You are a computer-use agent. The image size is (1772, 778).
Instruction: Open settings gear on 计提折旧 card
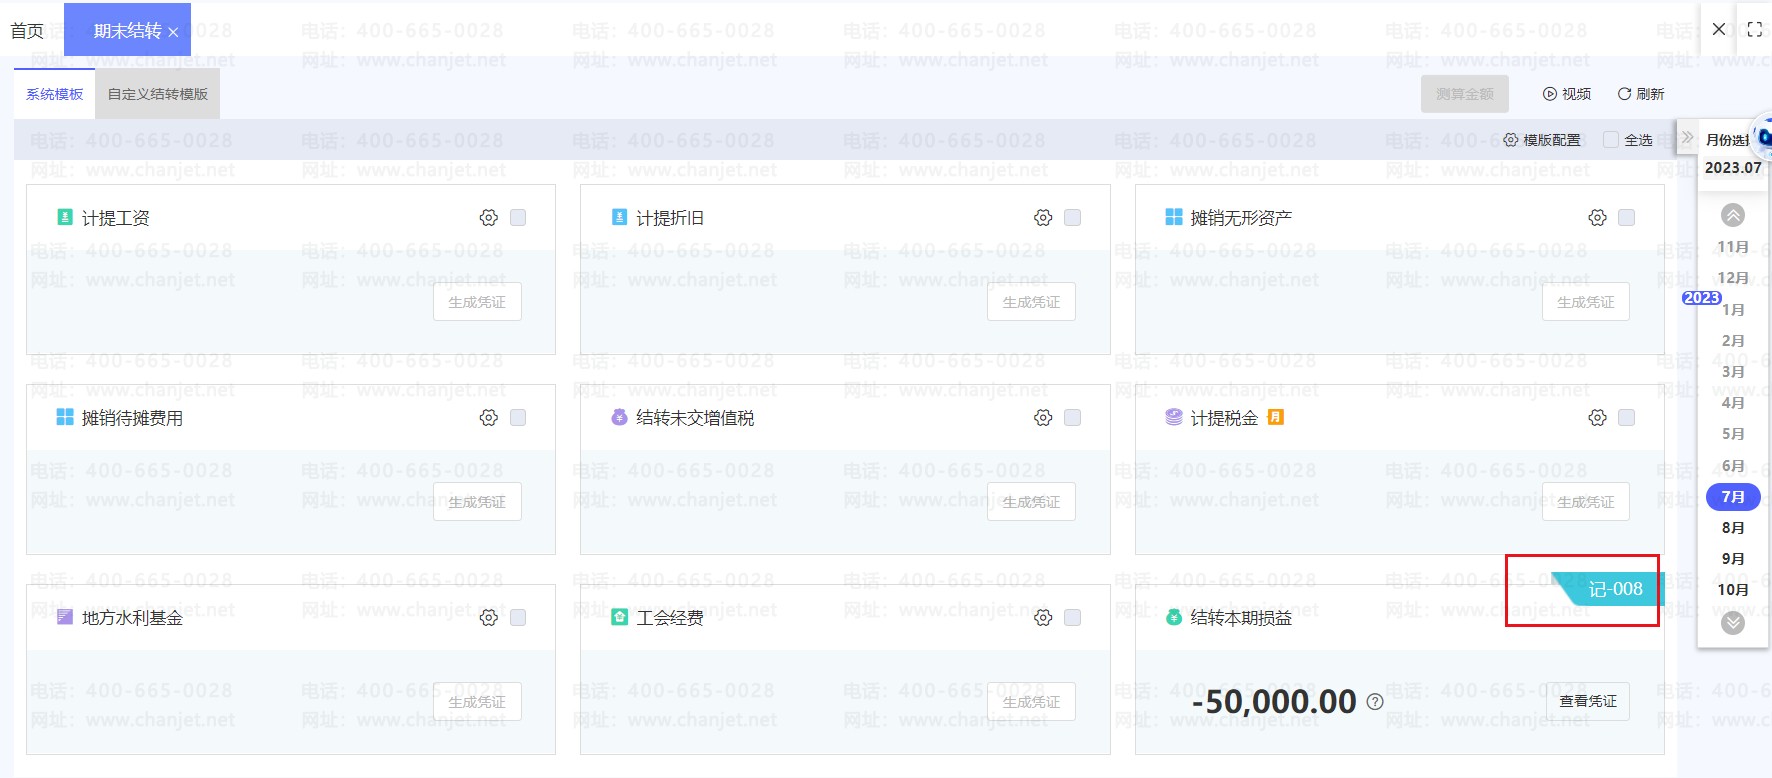[1043, 217]
